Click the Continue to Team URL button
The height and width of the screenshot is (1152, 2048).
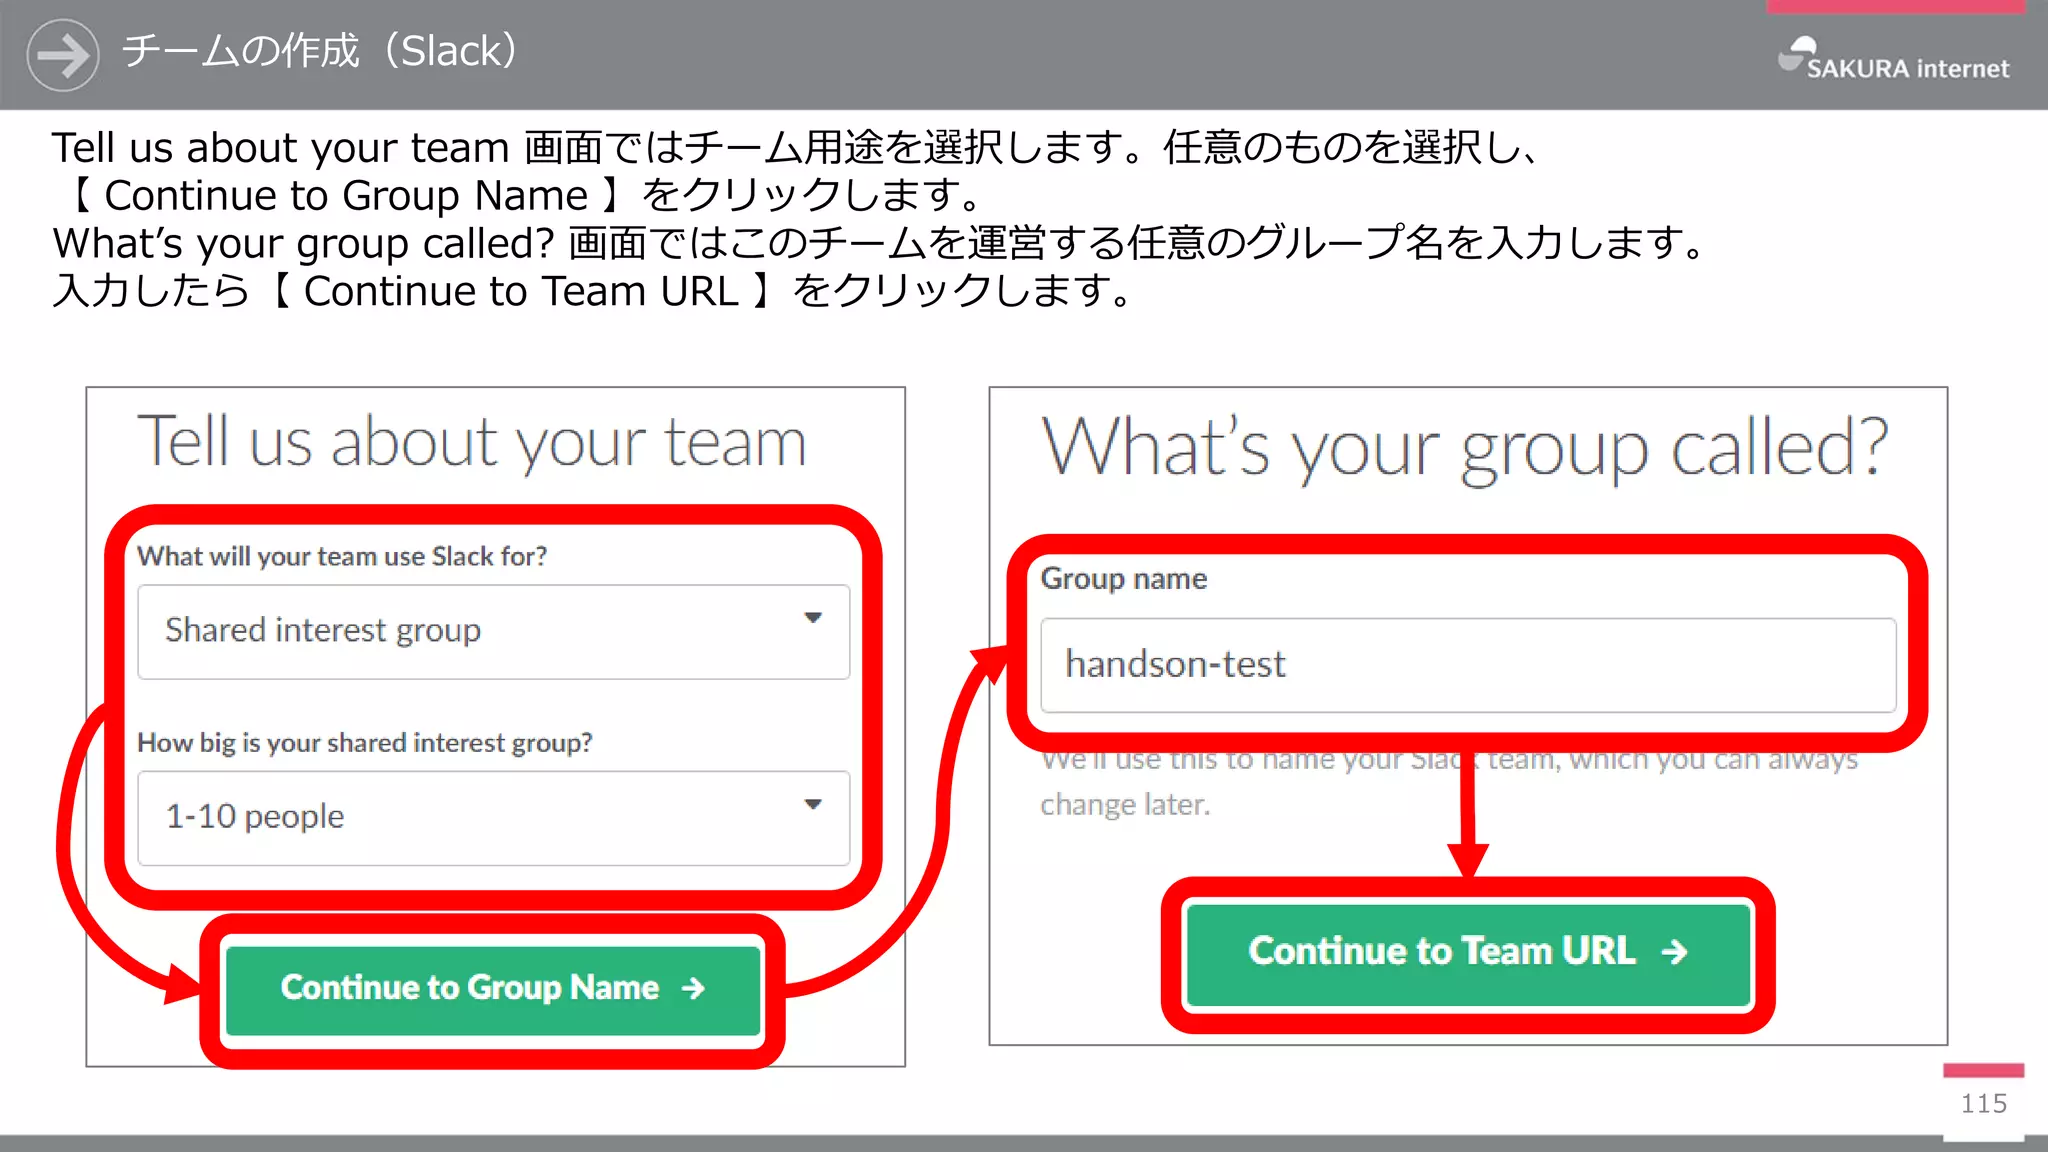[x=1468, y=953]
